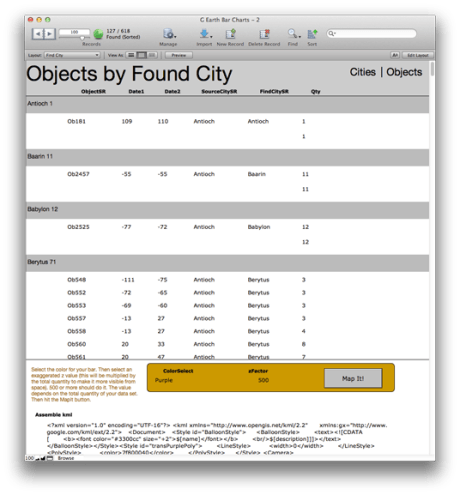Create a New Record
460x495 pixels.
[x=230, y=34]
